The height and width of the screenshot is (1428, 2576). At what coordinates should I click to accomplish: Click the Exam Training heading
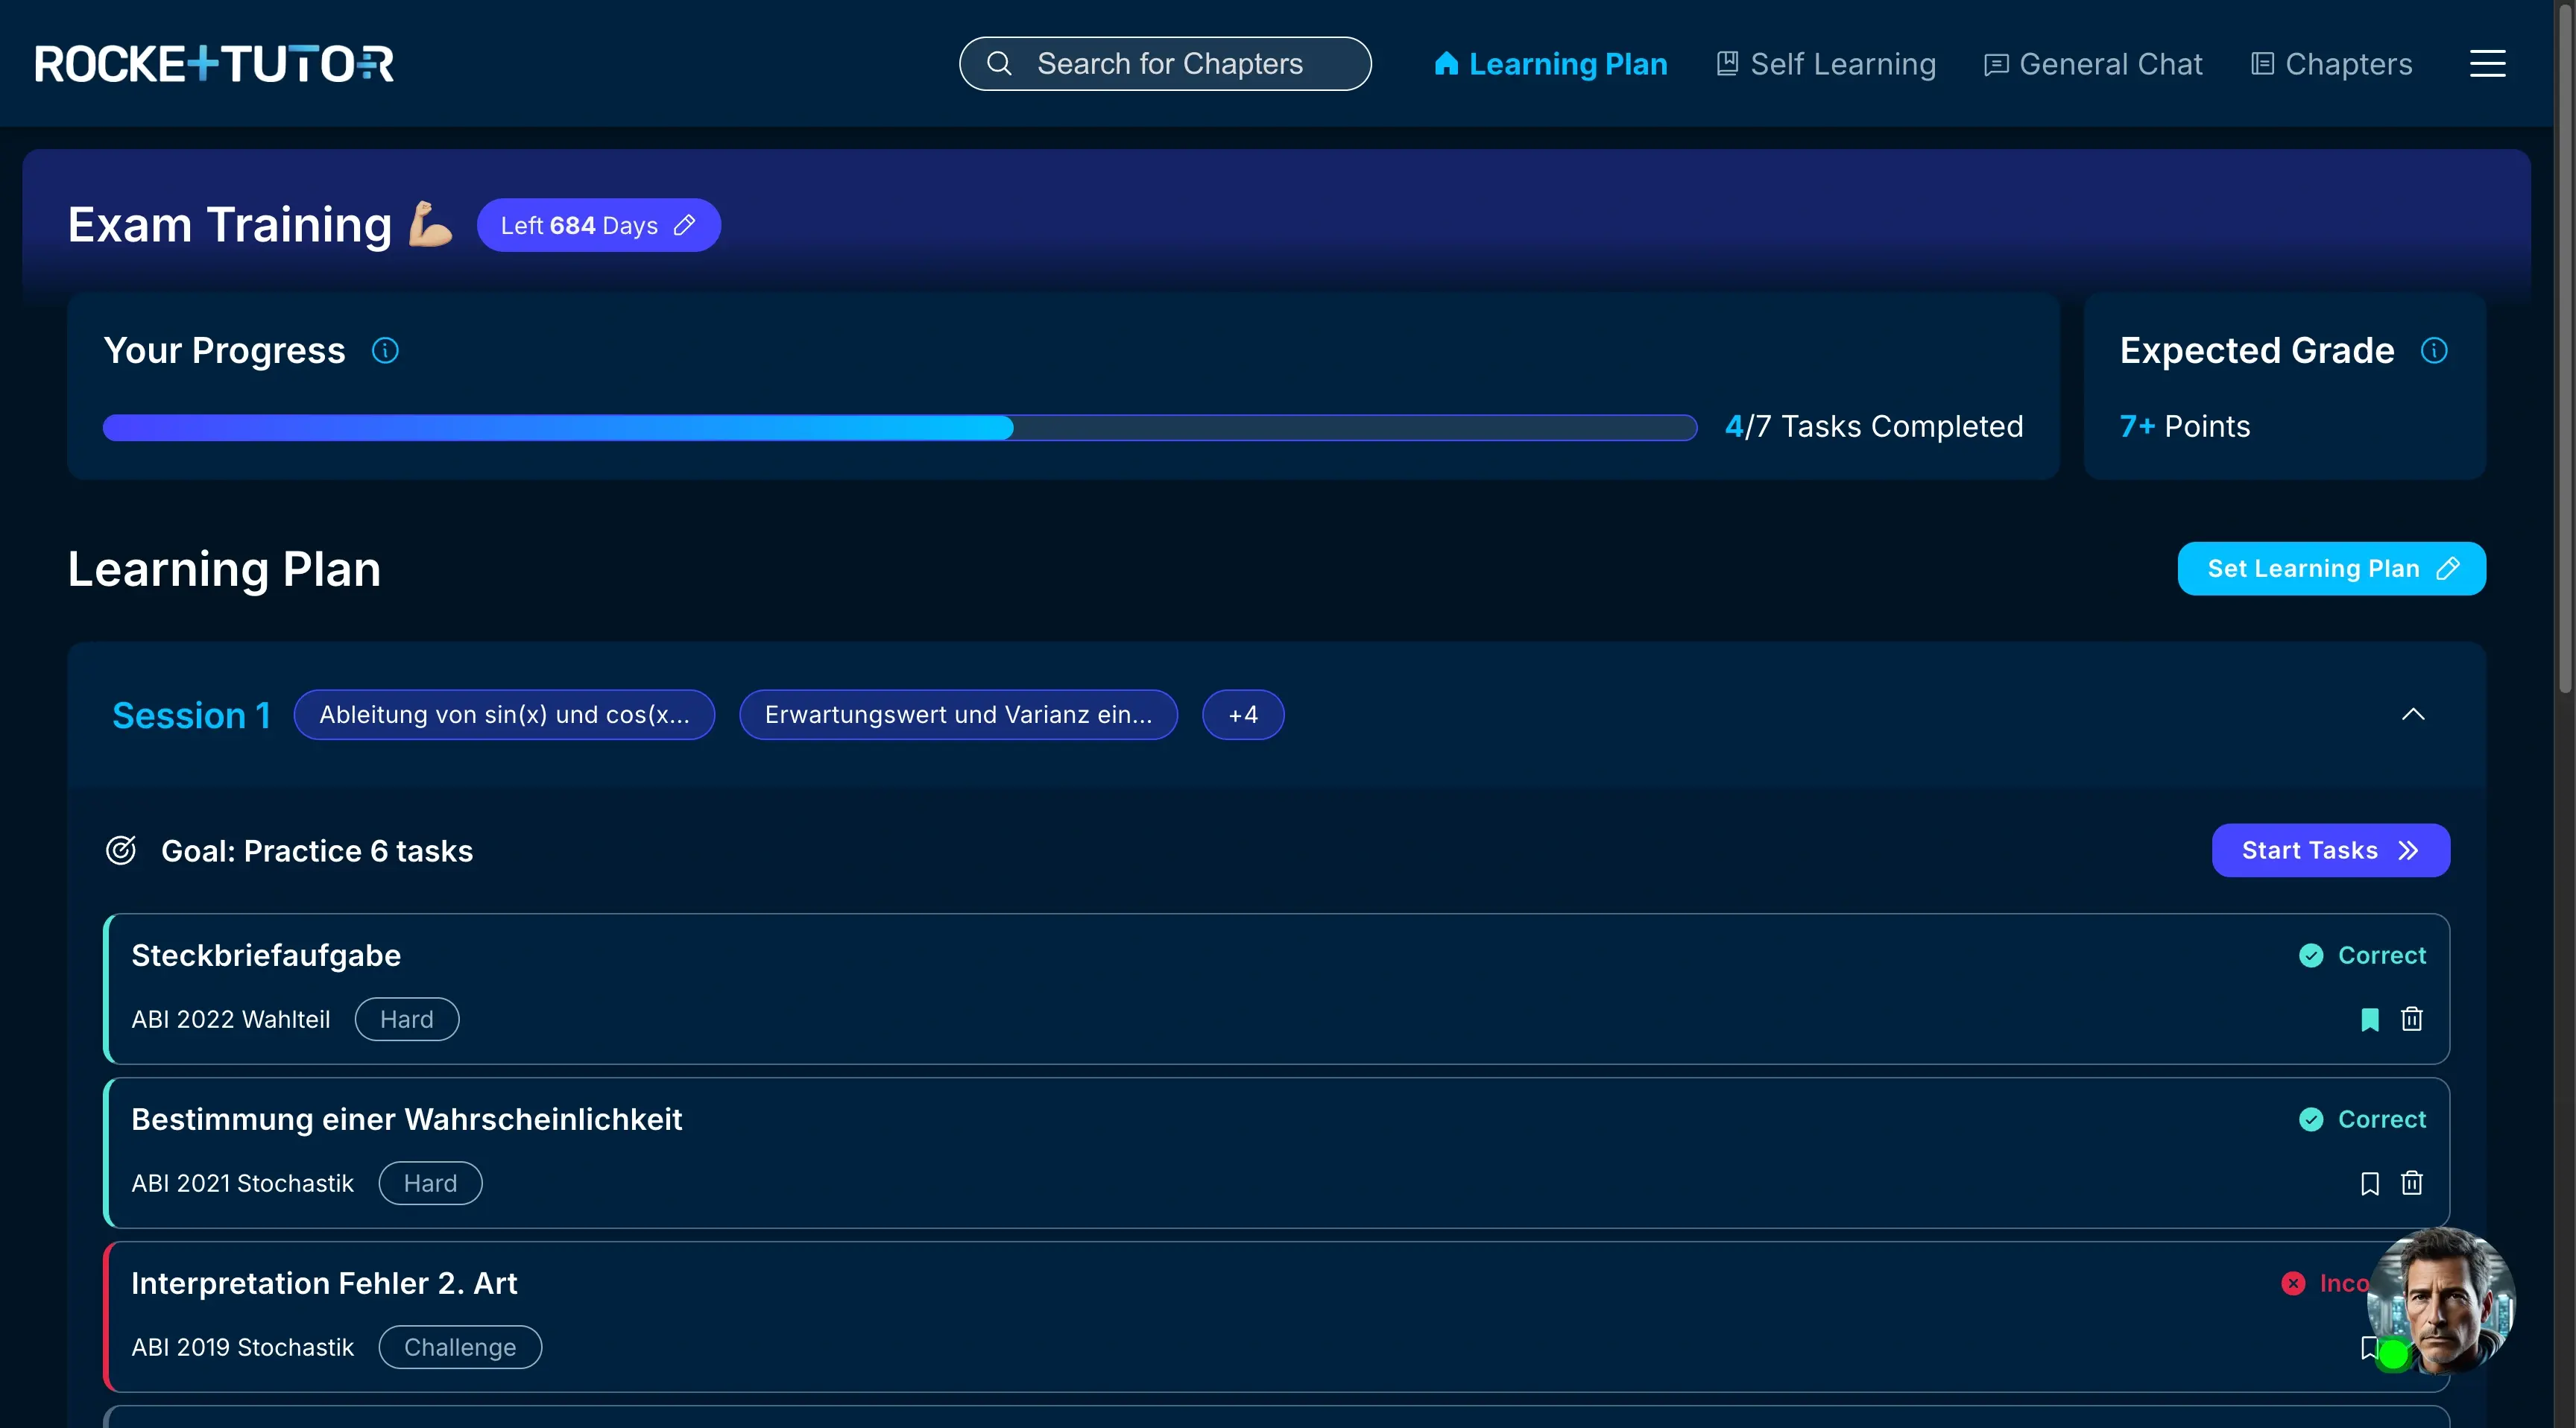pos(230,225)
